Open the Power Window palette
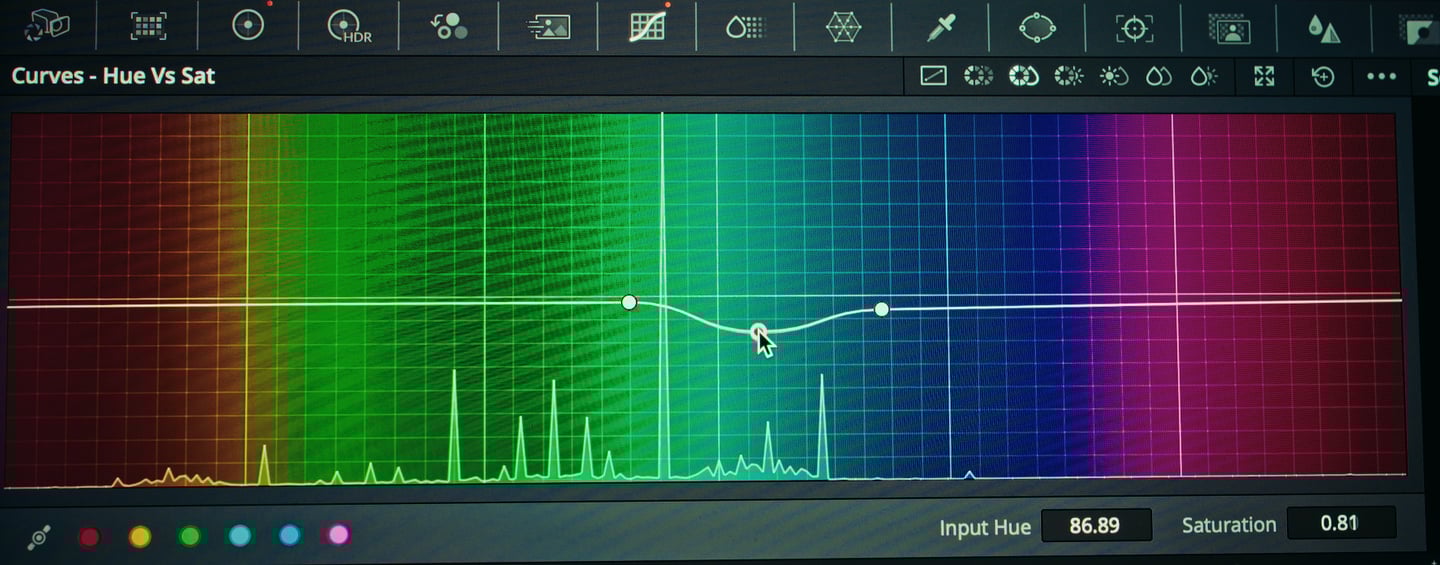 tap(1037, 27)
